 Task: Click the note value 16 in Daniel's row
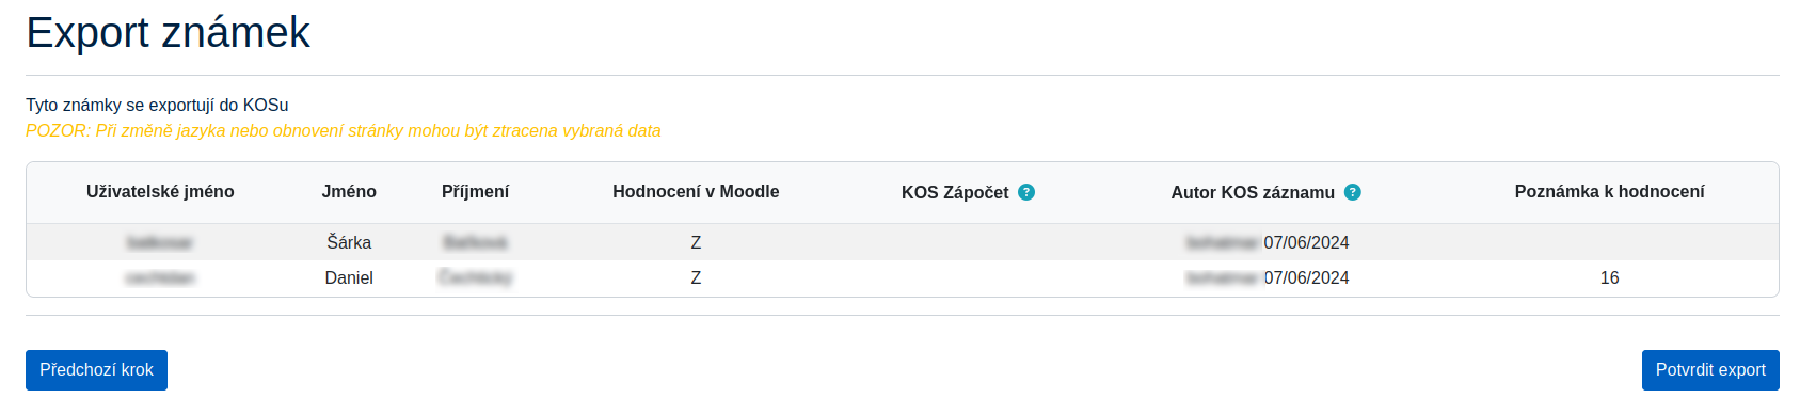[x=1610, y=278]
